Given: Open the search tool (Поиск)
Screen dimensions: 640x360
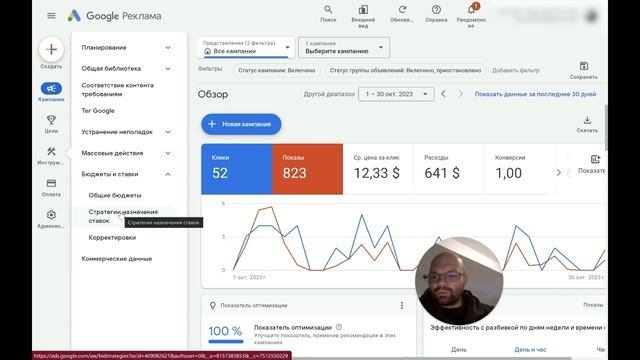Looking at the screenshot, I should tap(328, 13).
